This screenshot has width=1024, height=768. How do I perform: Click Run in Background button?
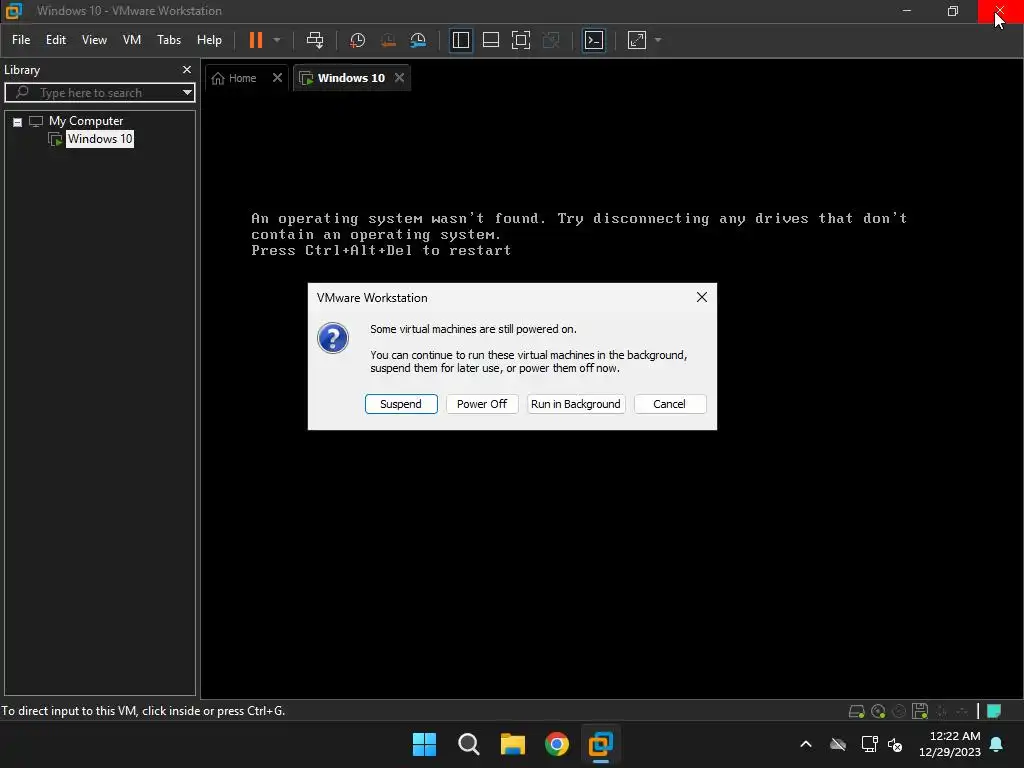pyautogui.click(x=575, y=404)
